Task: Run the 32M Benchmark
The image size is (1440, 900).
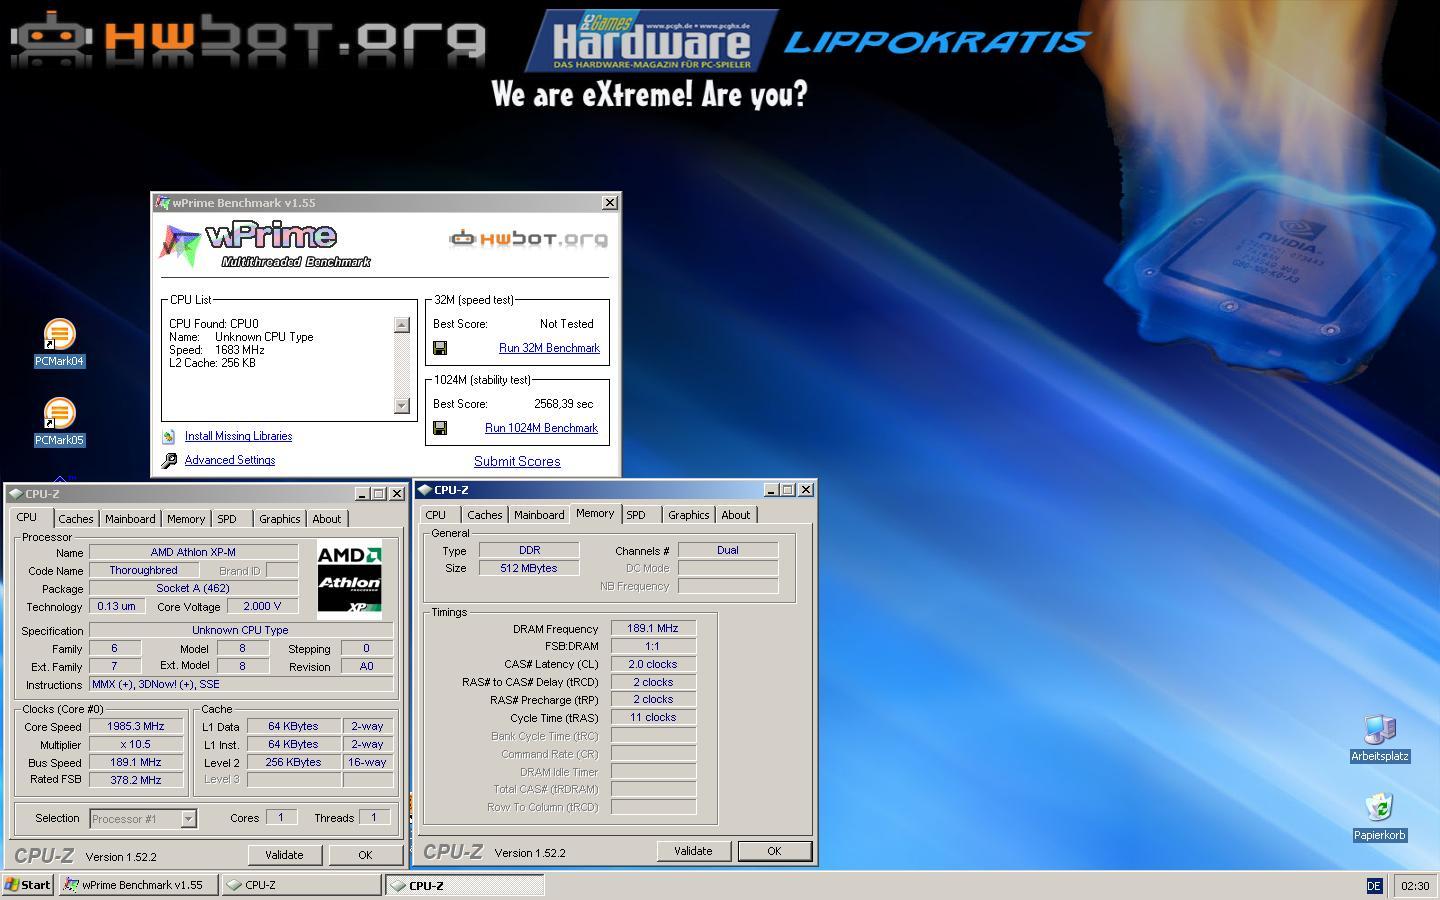Action: [x=549, y=348]
